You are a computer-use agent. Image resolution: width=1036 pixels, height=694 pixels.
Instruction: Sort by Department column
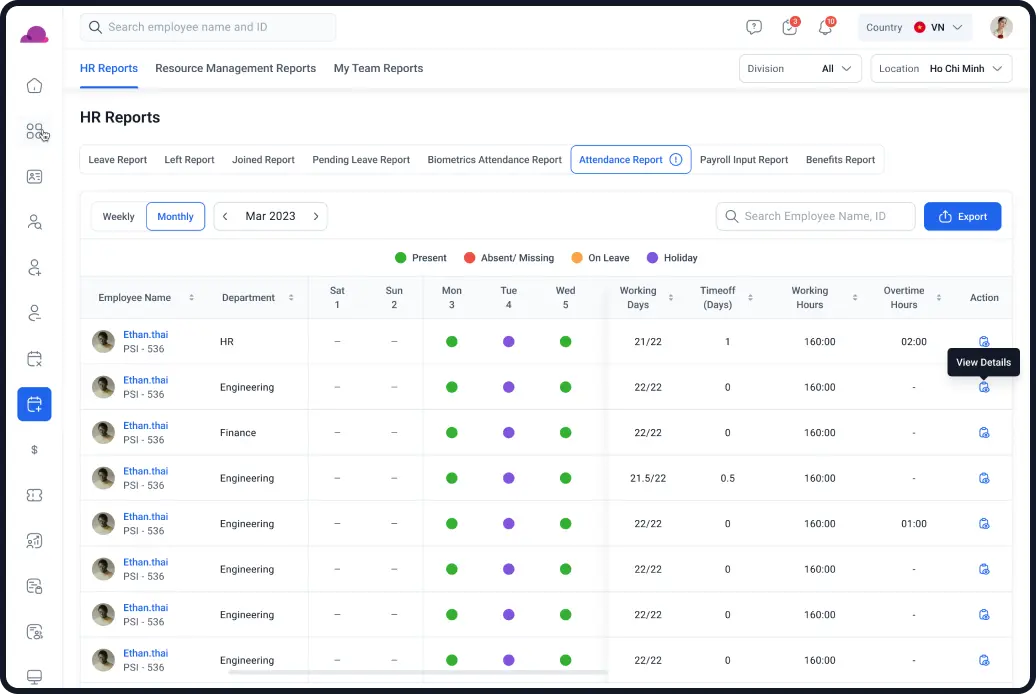pos(291,298)
